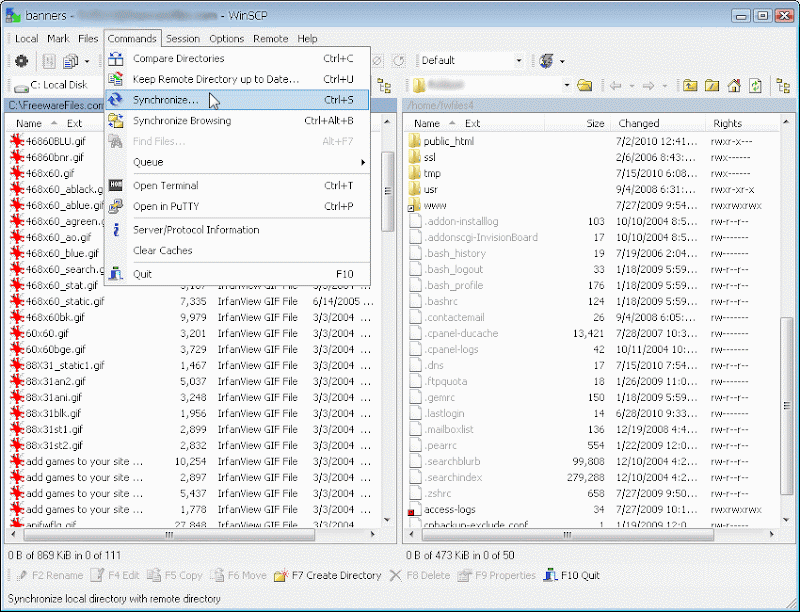Sort remote panel by Size column
The width and height of the screenshot is (800, 612).
[x=577, y=123]
